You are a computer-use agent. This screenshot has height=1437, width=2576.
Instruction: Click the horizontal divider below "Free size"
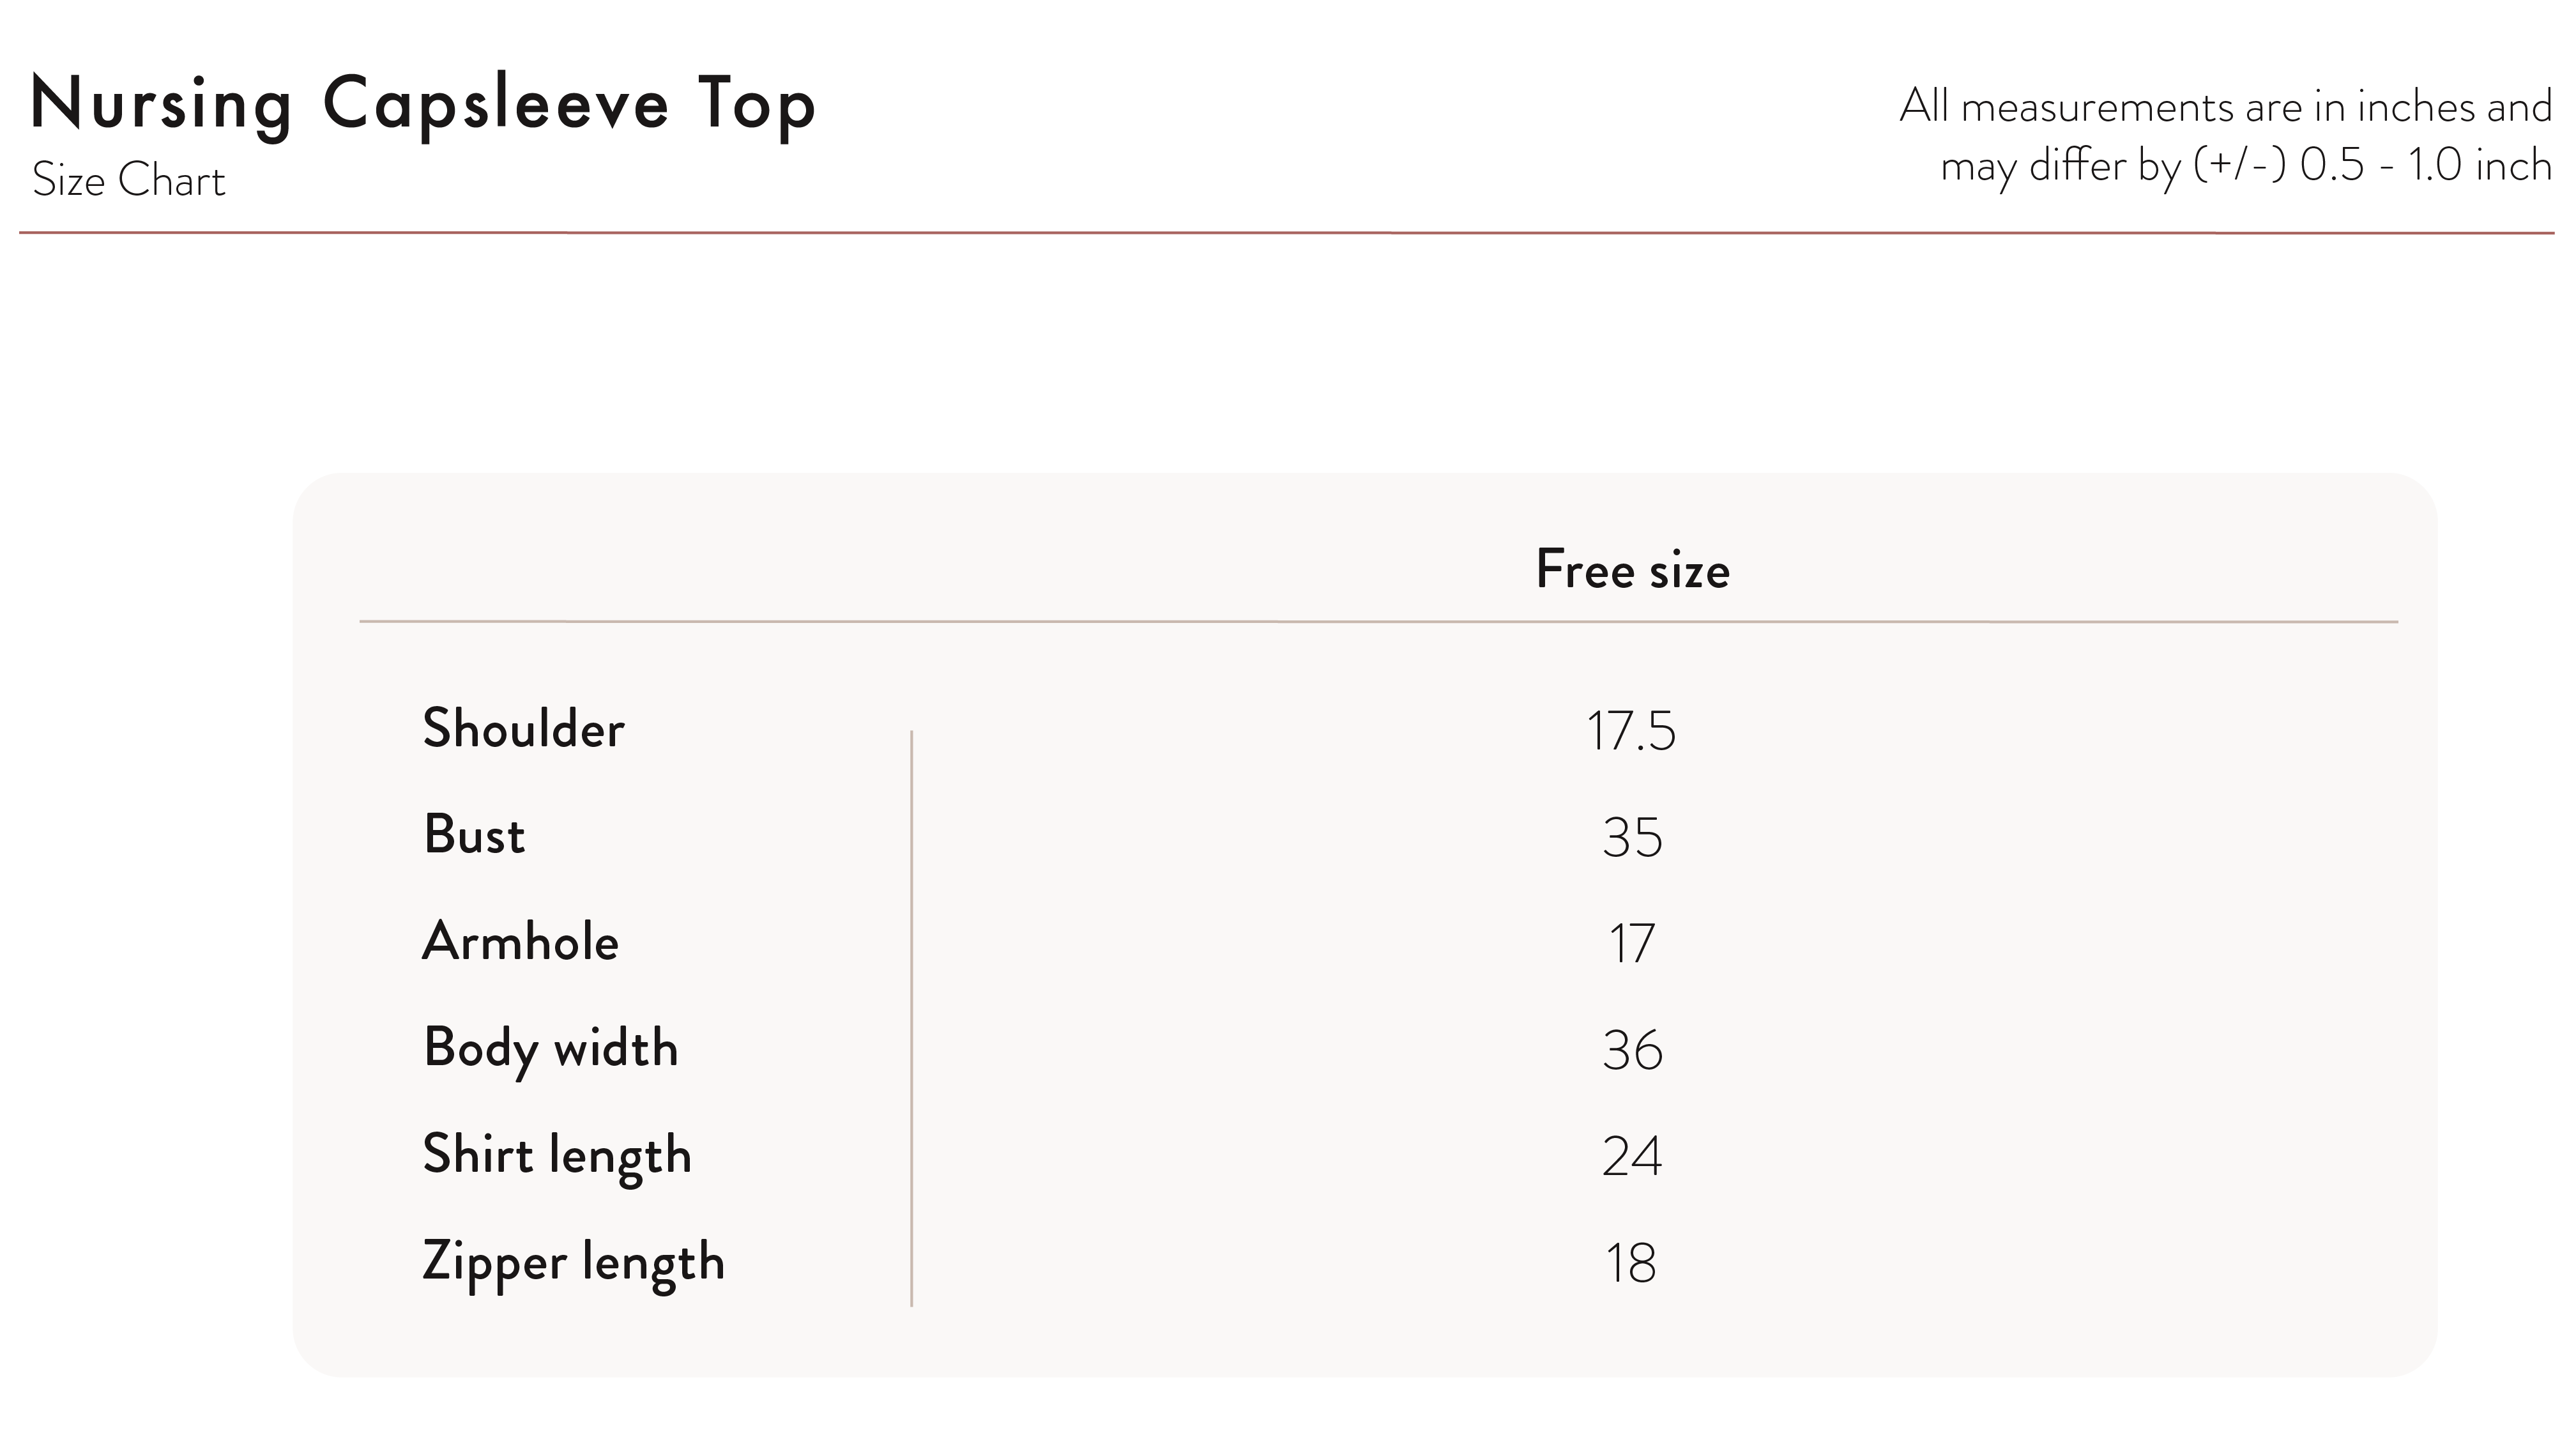[1378, 621]
